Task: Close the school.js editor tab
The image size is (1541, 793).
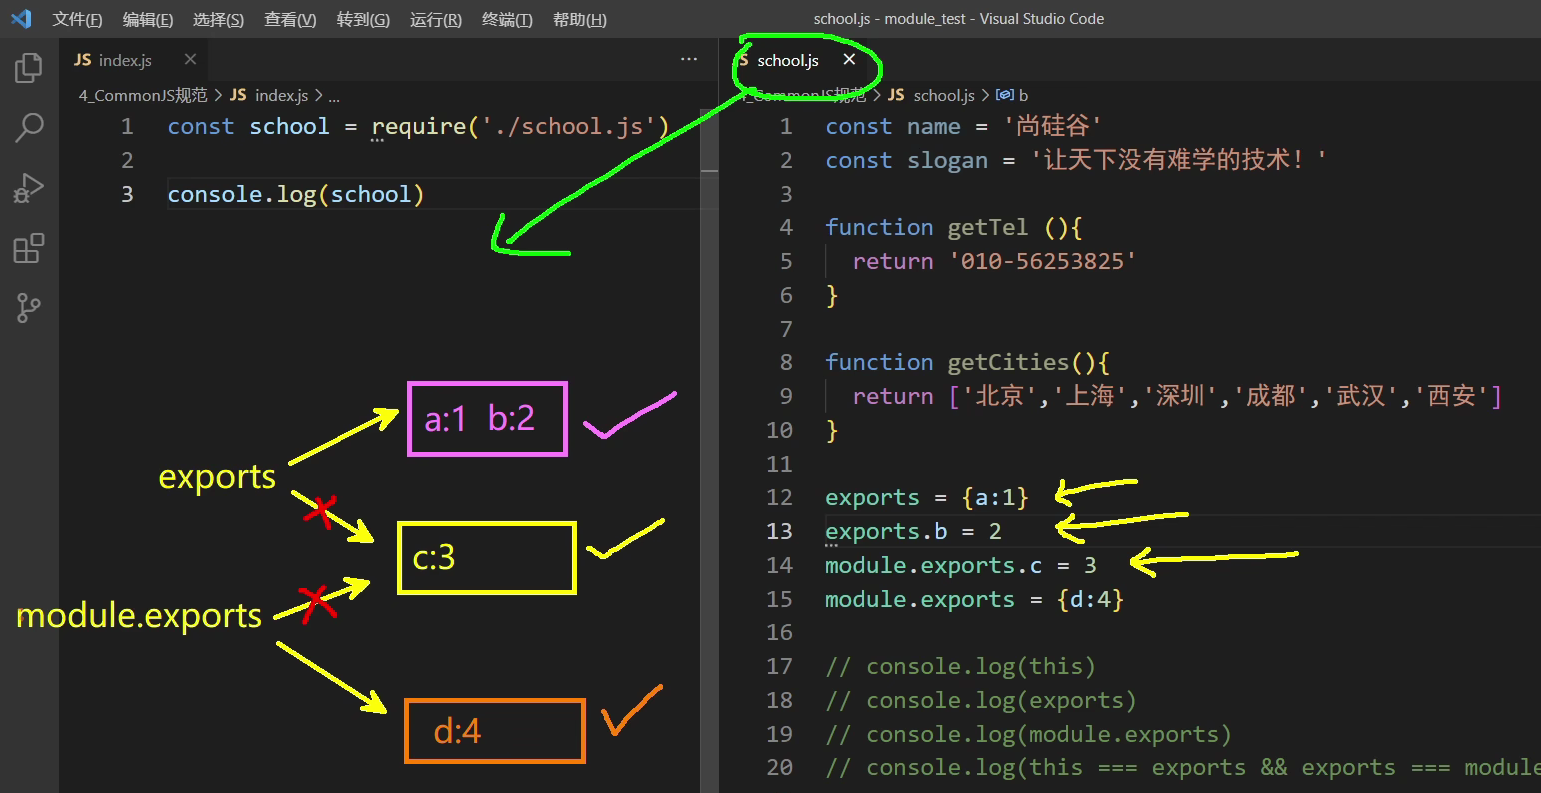Action: coord(849,60)
